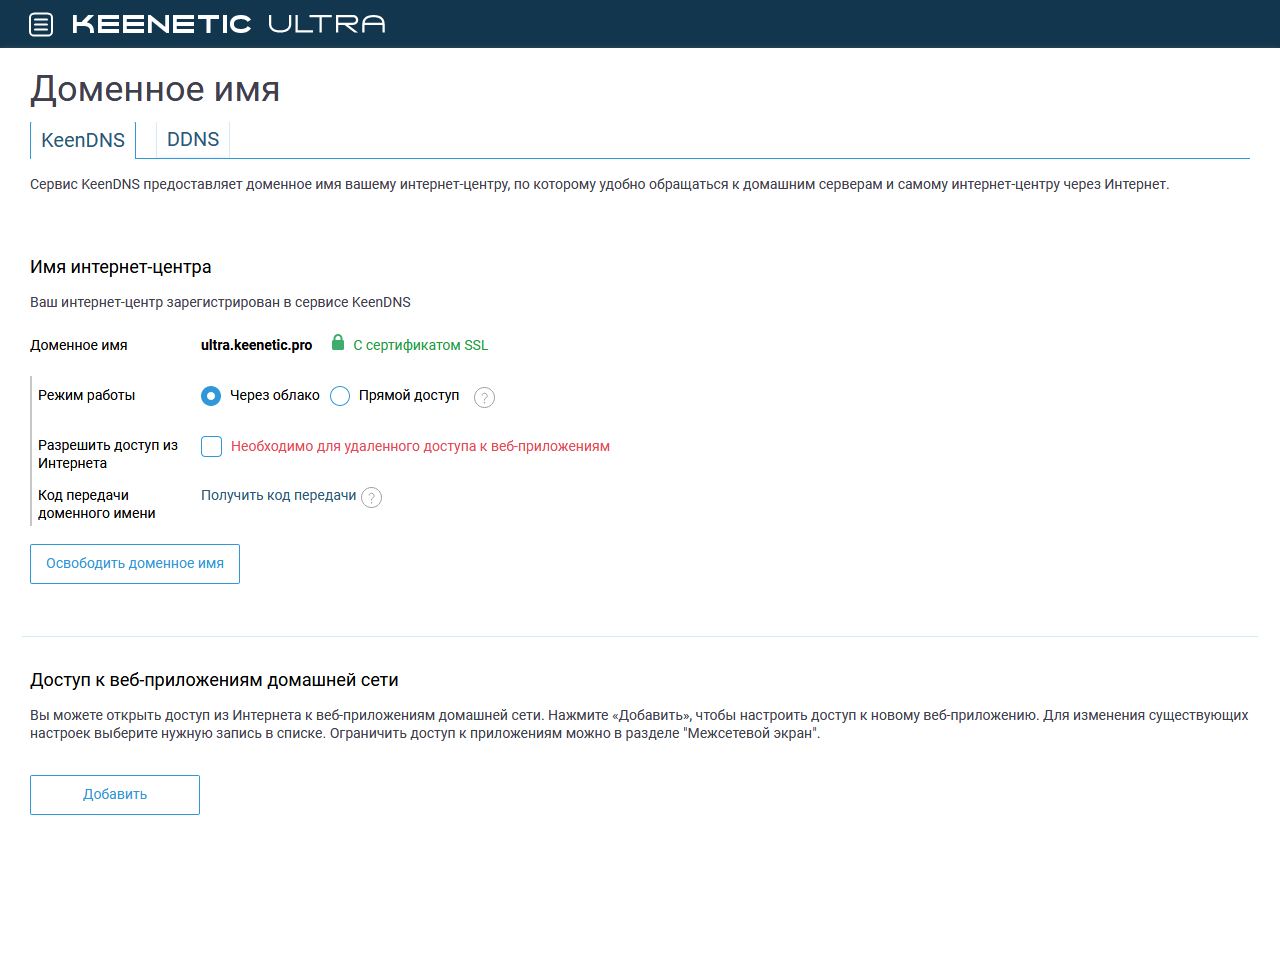
Task: Switch to the DDNS tab
Action: point(193,139)
